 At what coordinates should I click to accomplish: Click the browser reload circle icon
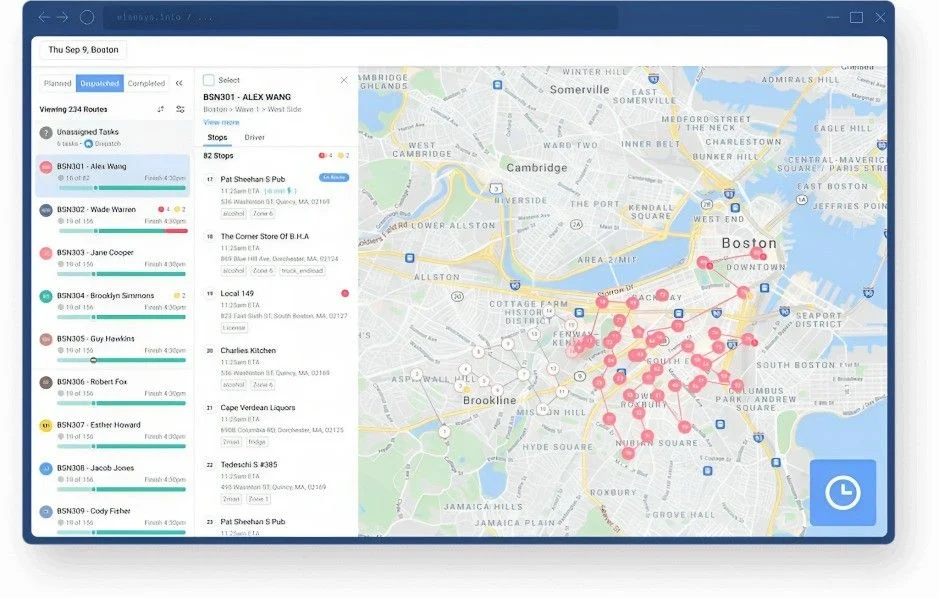(x=87, y=17)
